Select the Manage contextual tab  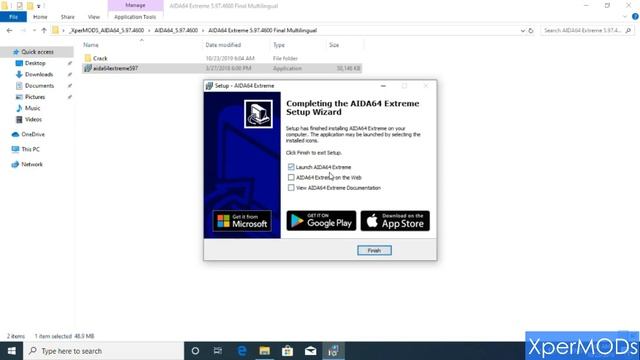pyautogui.click(x=135, y=5)
